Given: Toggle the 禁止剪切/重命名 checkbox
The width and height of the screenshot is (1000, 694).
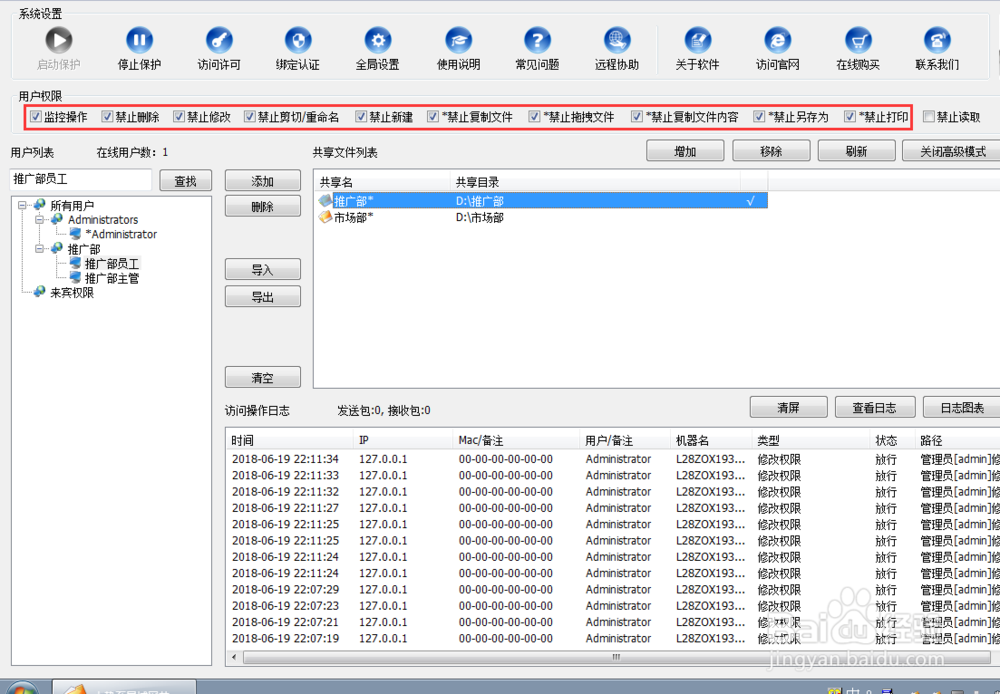Looking at the screenshot, I should pyautogui.click(x=249, y=117).
